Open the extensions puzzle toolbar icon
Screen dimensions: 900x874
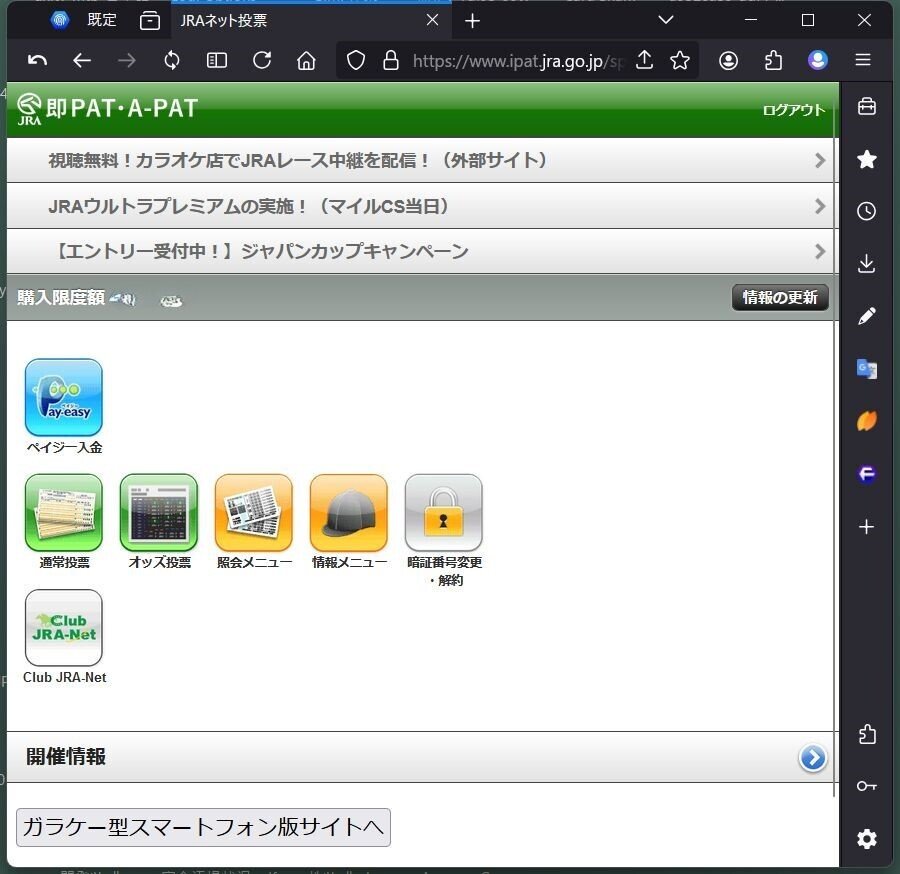[x=773, y=60]
